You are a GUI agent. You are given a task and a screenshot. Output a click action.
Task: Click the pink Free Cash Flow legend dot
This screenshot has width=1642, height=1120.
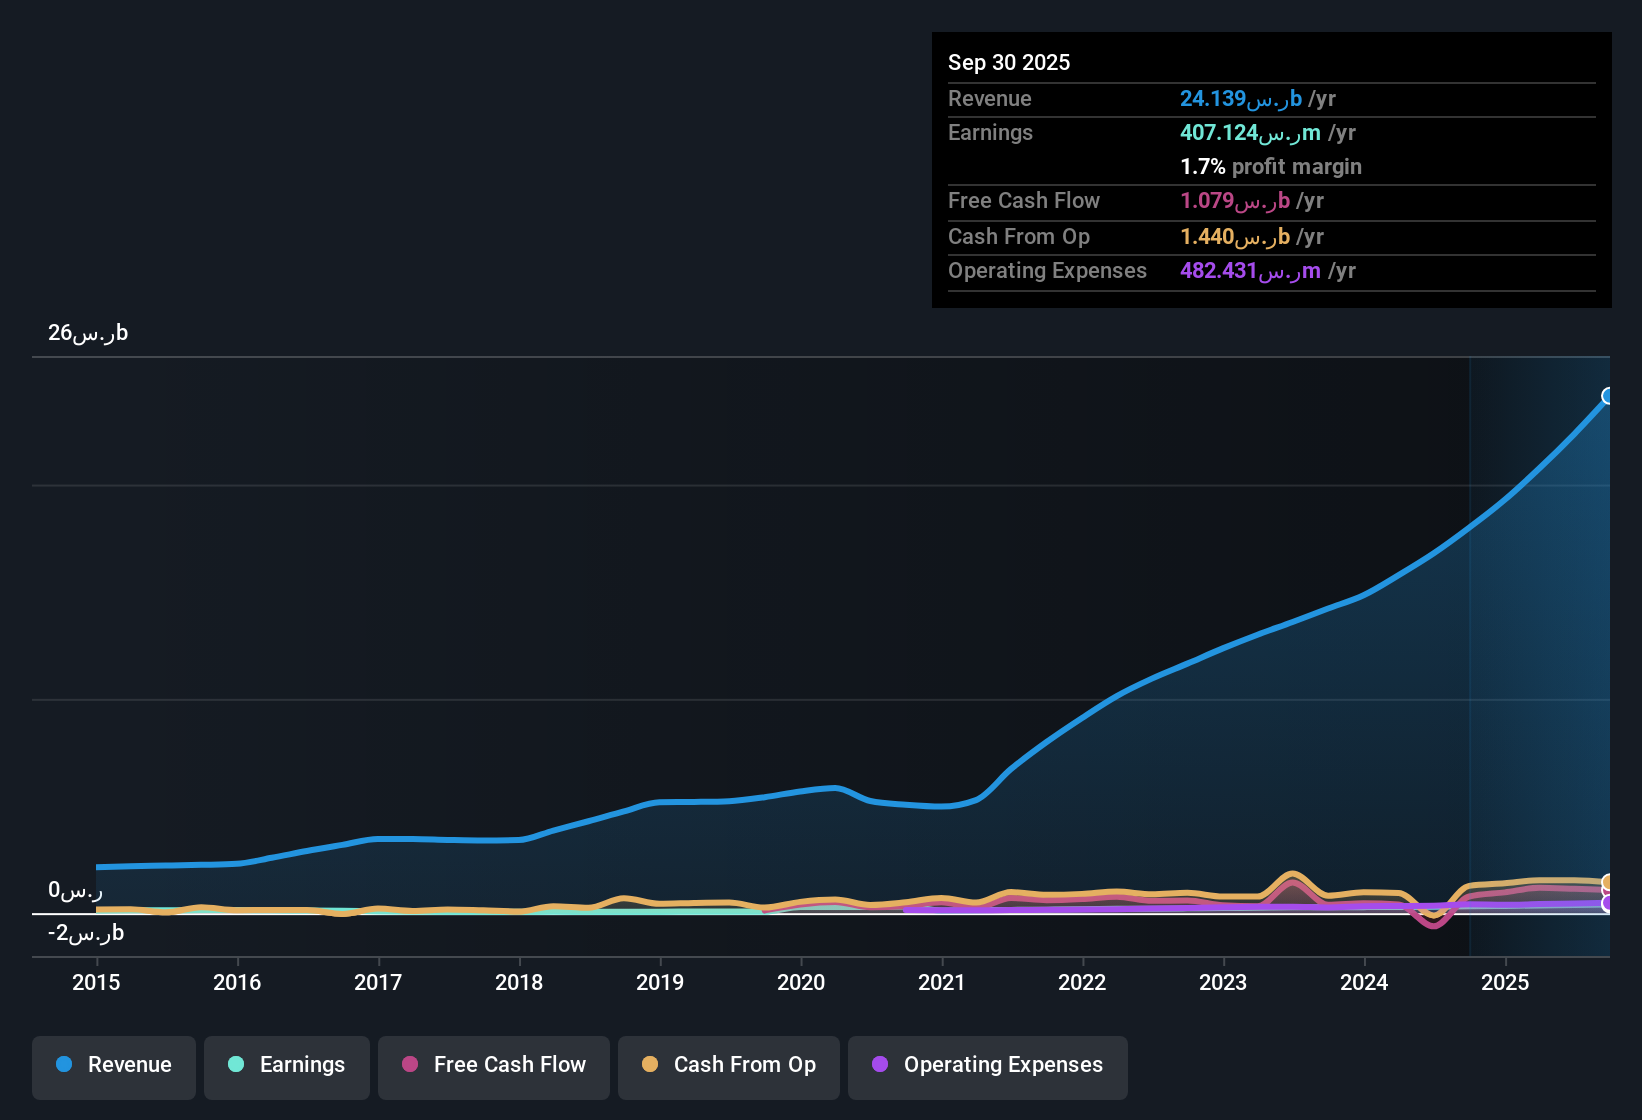409,1066
